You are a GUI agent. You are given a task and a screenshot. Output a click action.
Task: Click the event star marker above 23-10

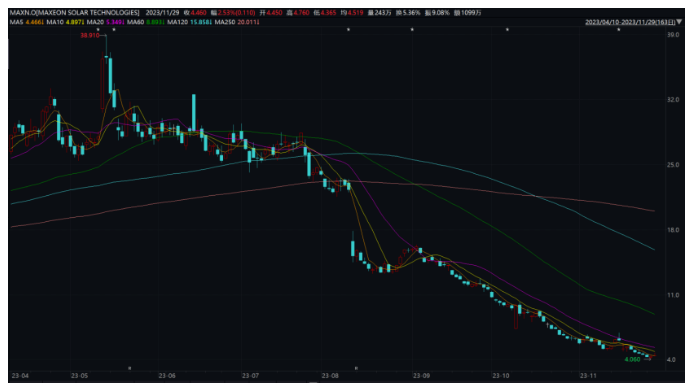507,29
